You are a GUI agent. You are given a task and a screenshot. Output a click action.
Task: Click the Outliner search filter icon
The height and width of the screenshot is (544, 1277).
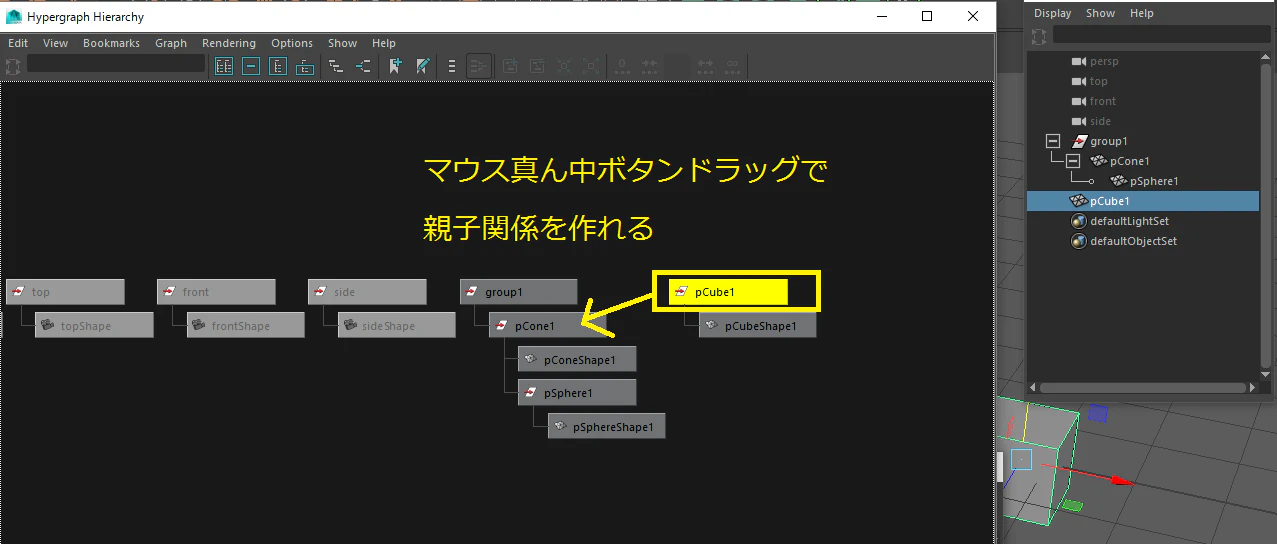point(1039,35)
